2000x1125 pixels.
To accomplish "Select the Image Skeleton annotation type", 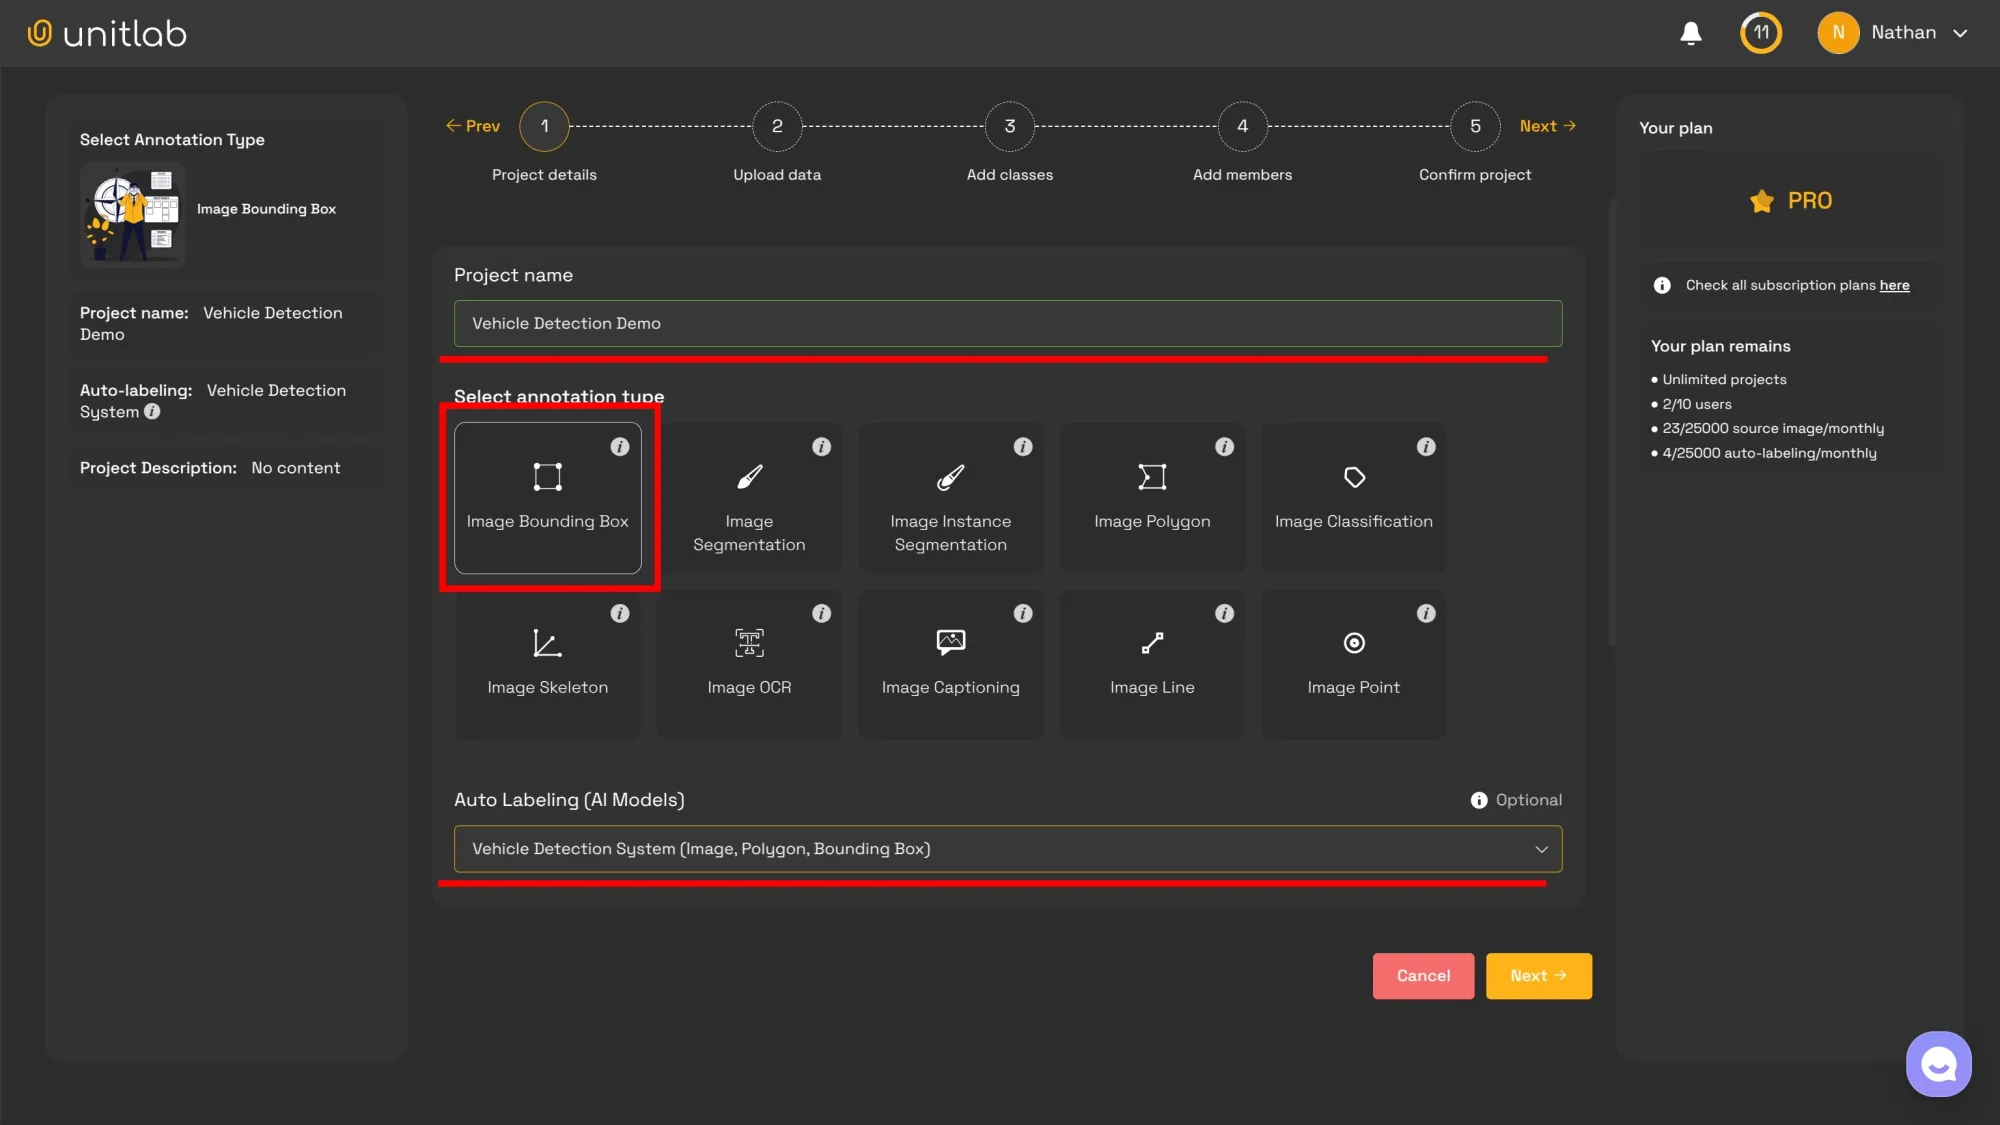I will (x=547, y=664).
